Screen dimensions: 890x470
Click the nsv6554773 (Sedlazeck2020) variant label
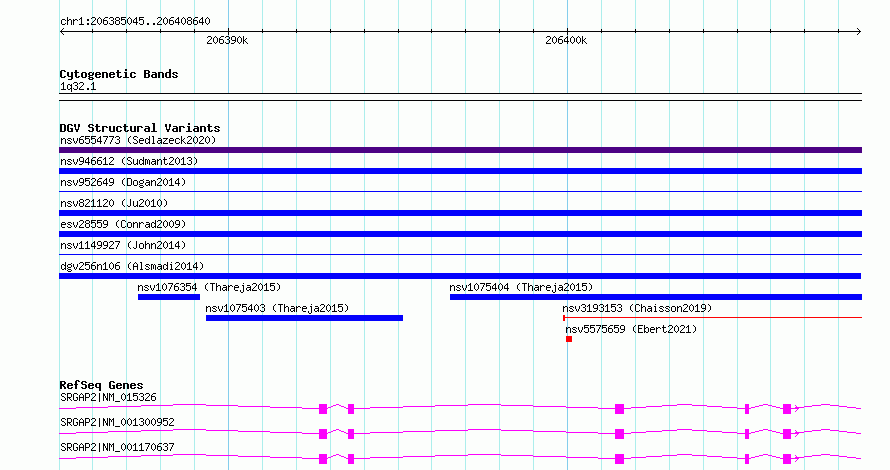pos(138,140)
